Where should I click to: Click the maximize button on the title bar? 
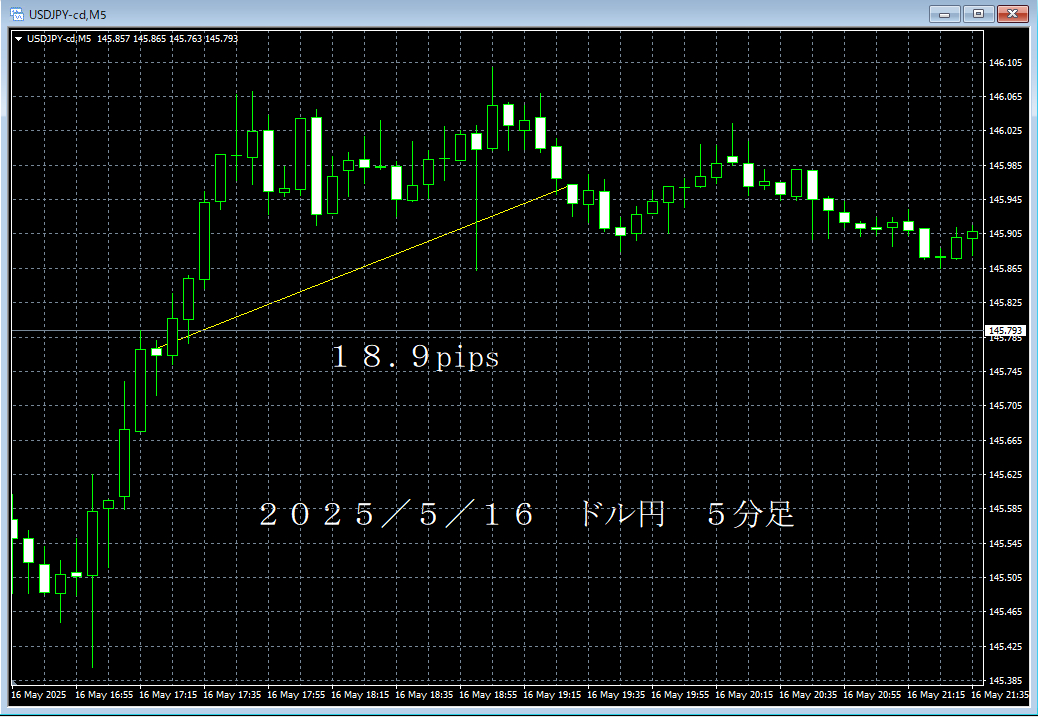tap(977, 14)
